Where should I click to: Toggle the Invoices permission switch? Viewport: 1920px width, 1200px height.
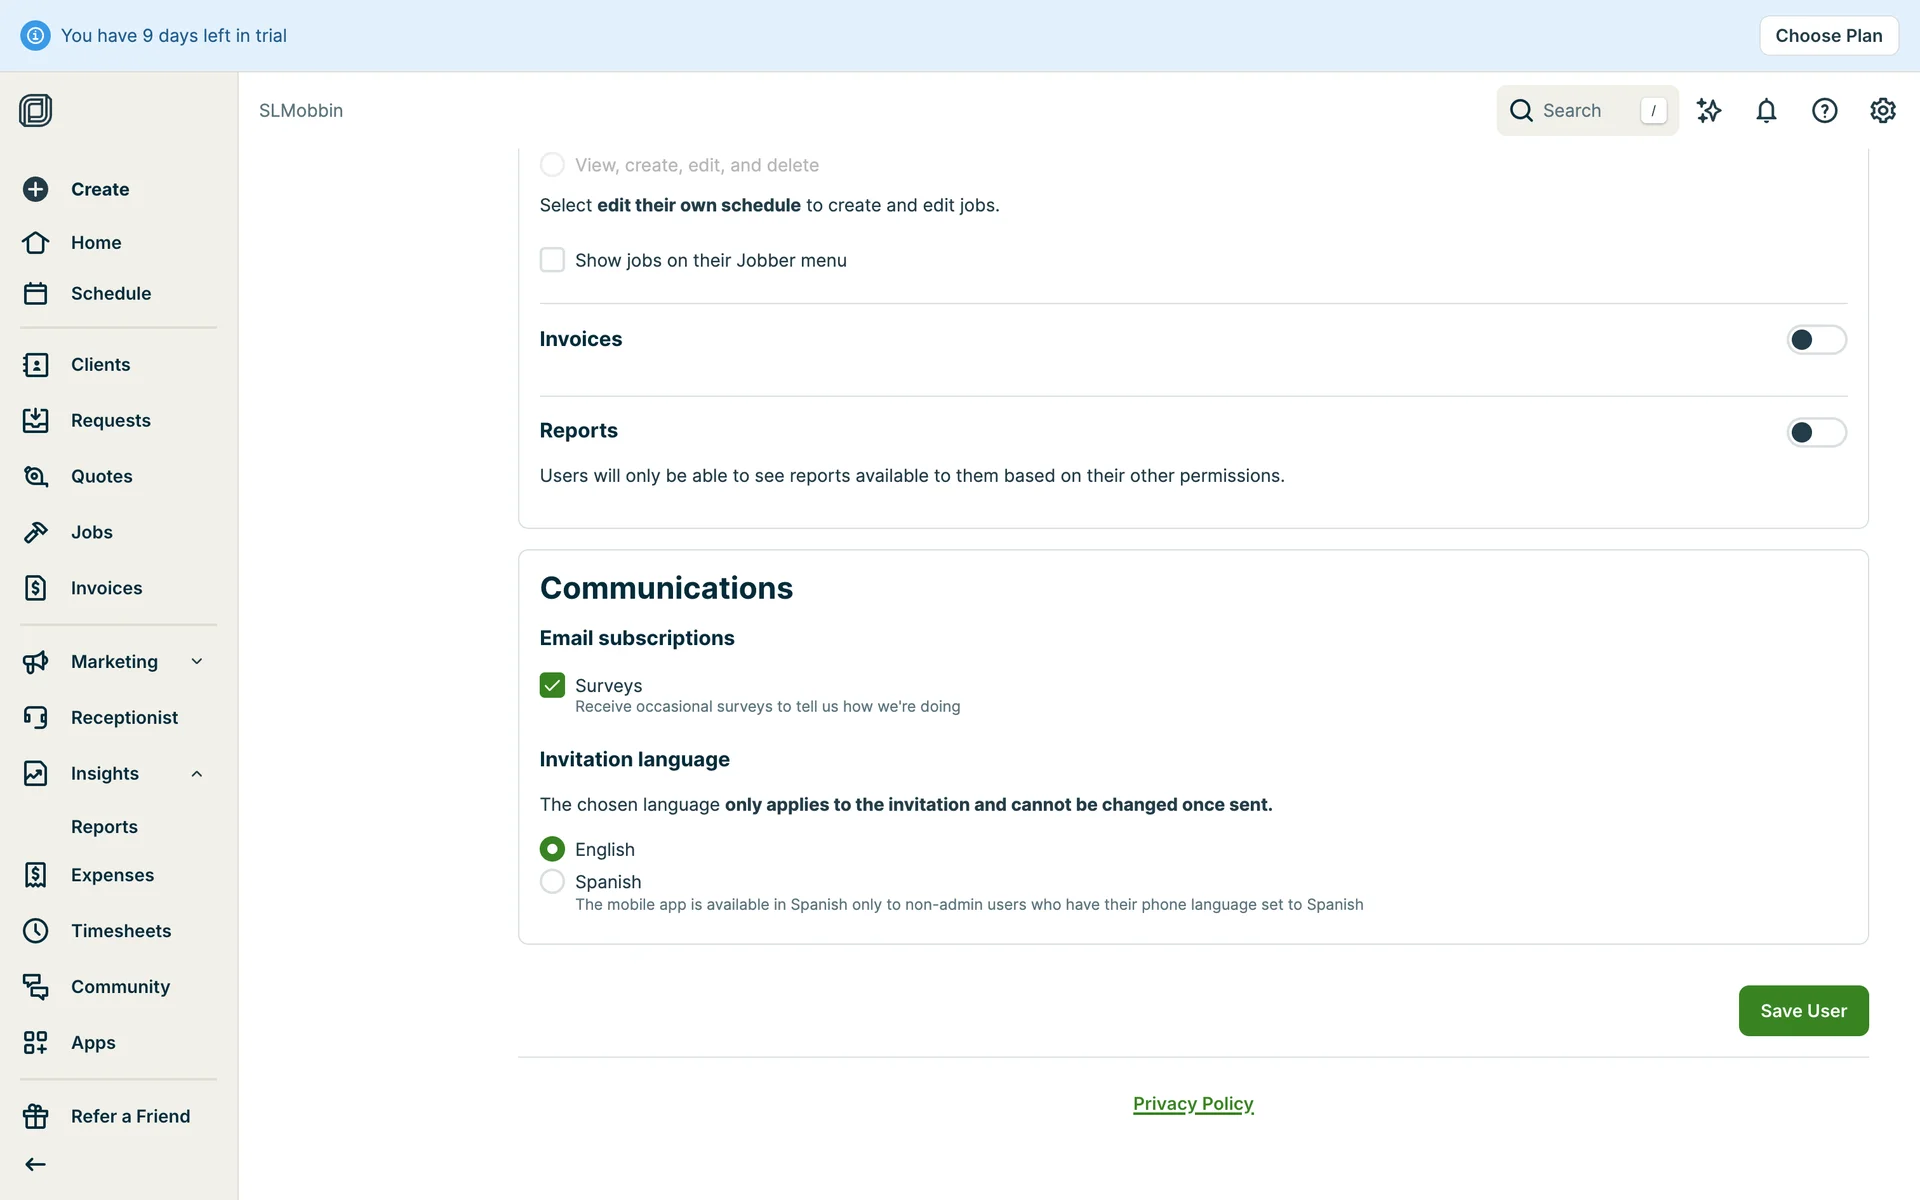(1816, 340)
